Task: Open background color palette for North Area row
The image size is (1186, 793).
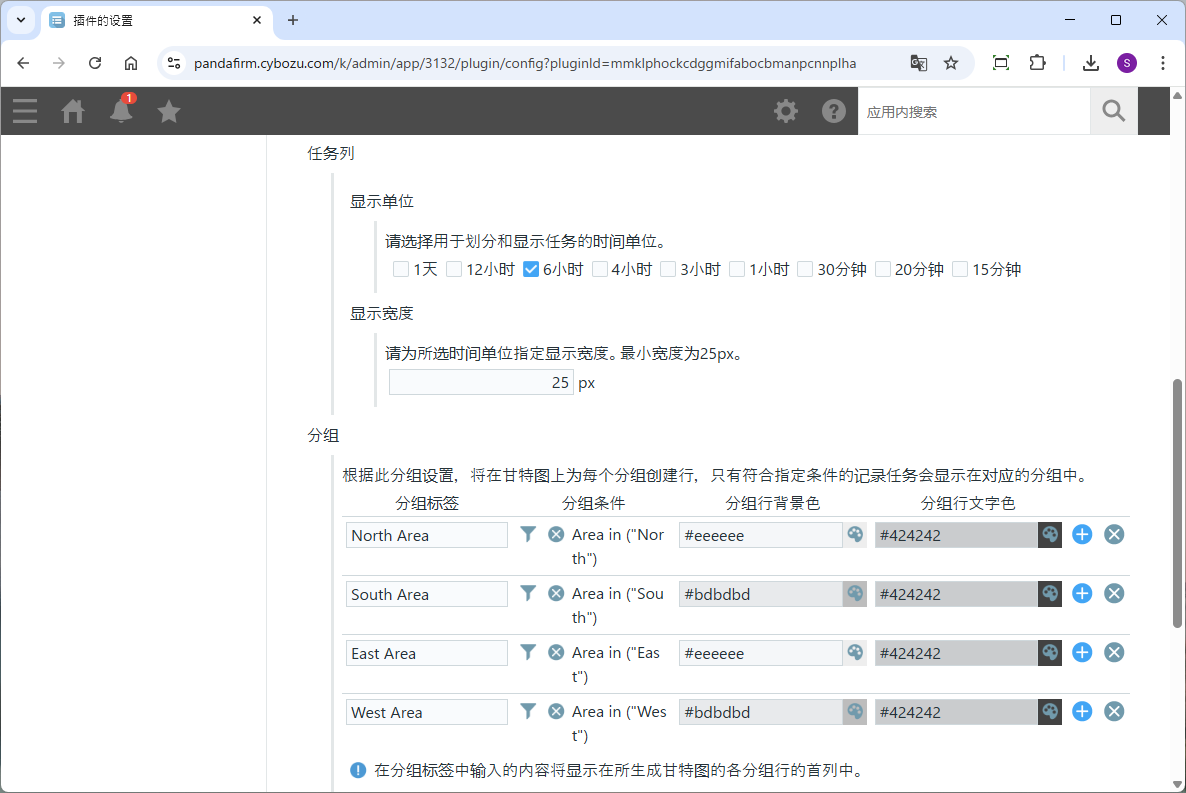Action: pyautogui.click(x=855, y=535)
